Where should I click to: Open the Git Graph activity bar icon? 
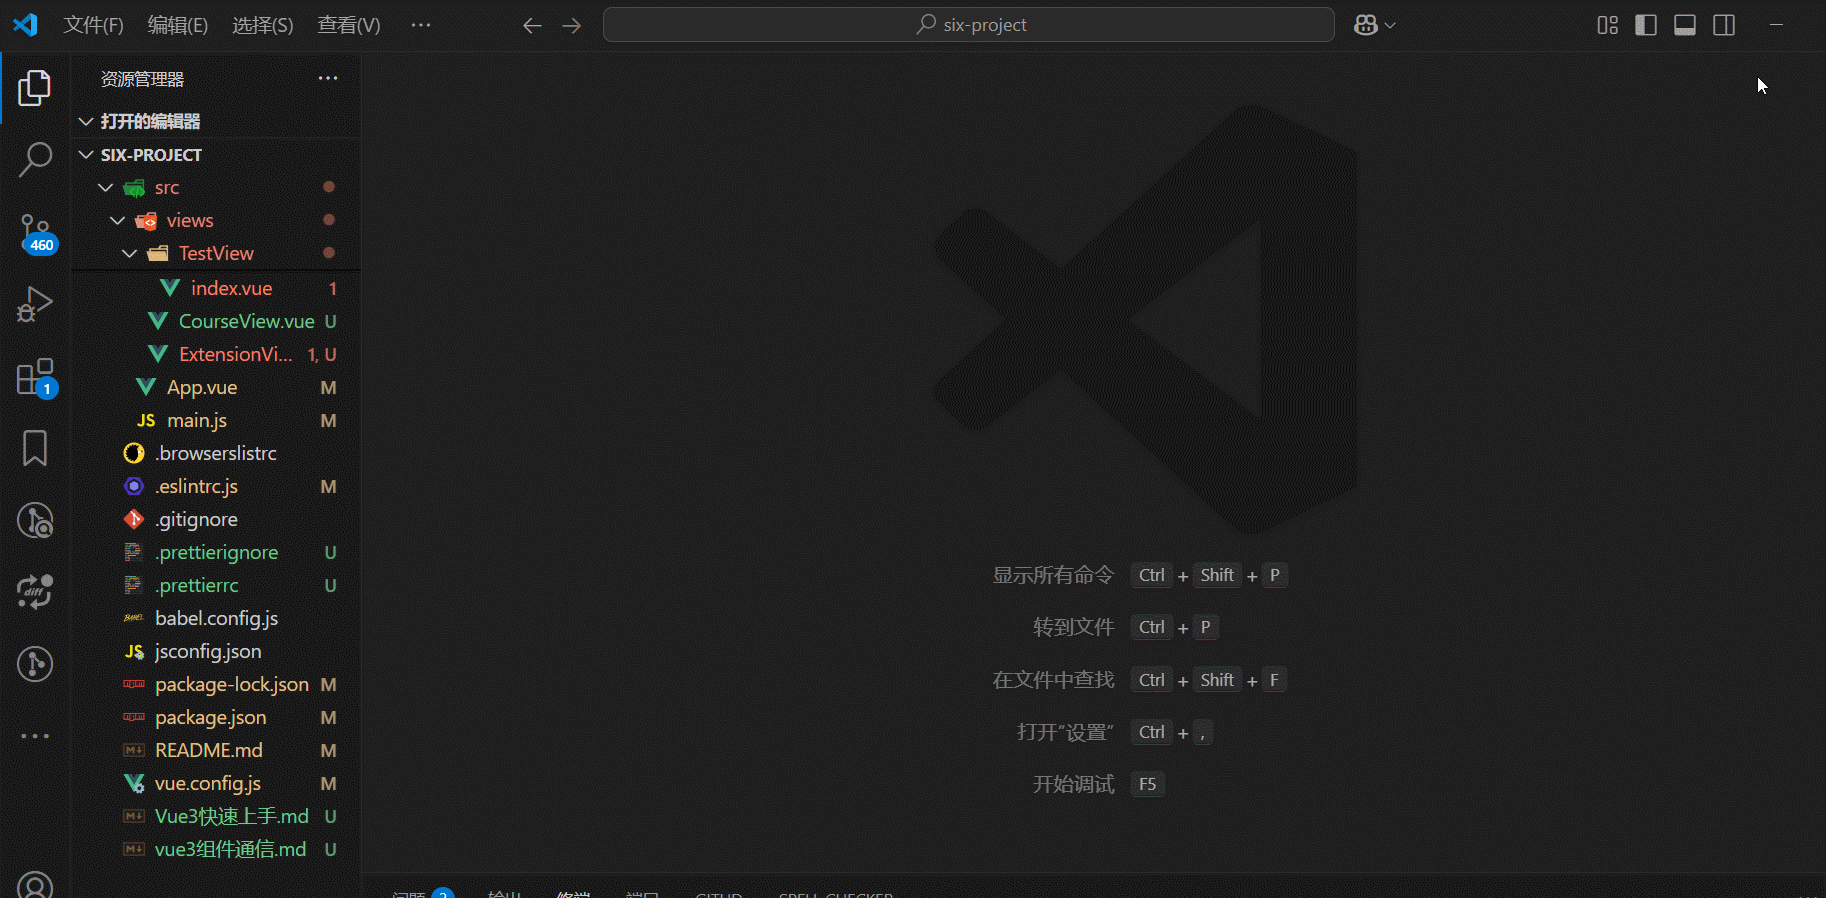(x=35, y=664)
